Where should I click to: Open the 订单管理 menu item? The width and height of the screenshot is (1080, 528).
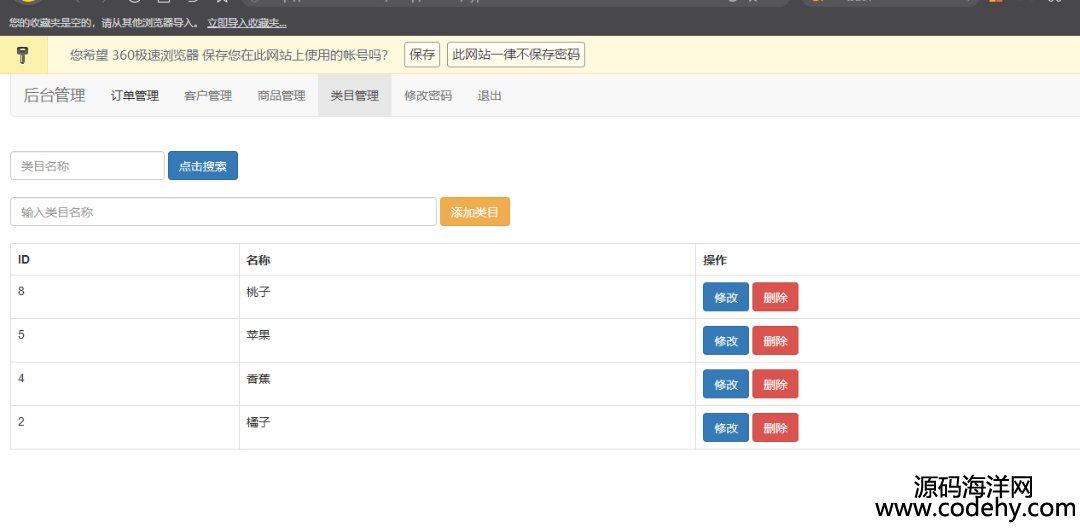pyautogui.click(x=134, y=96)
